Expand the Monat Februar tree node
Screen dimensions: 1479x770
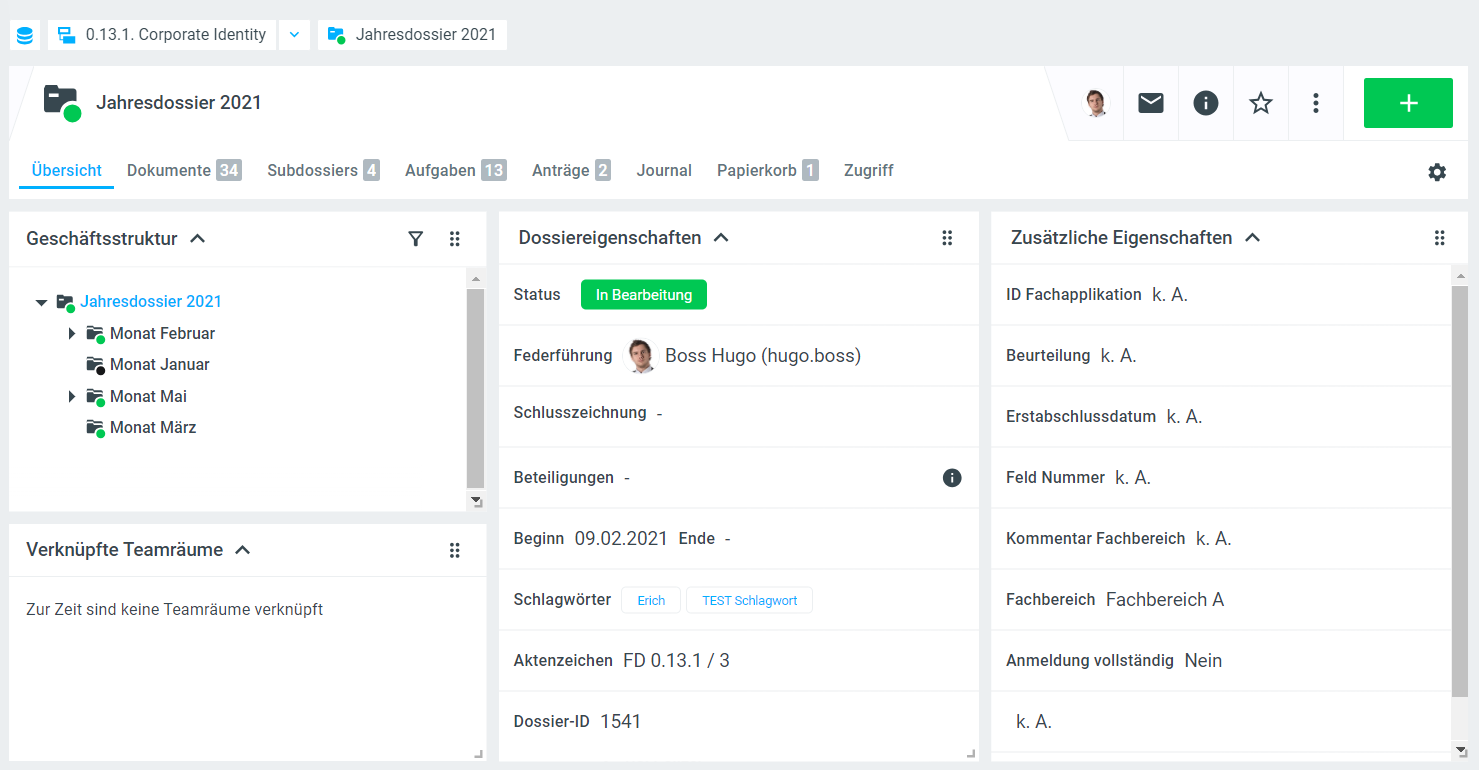pos(72,333)
